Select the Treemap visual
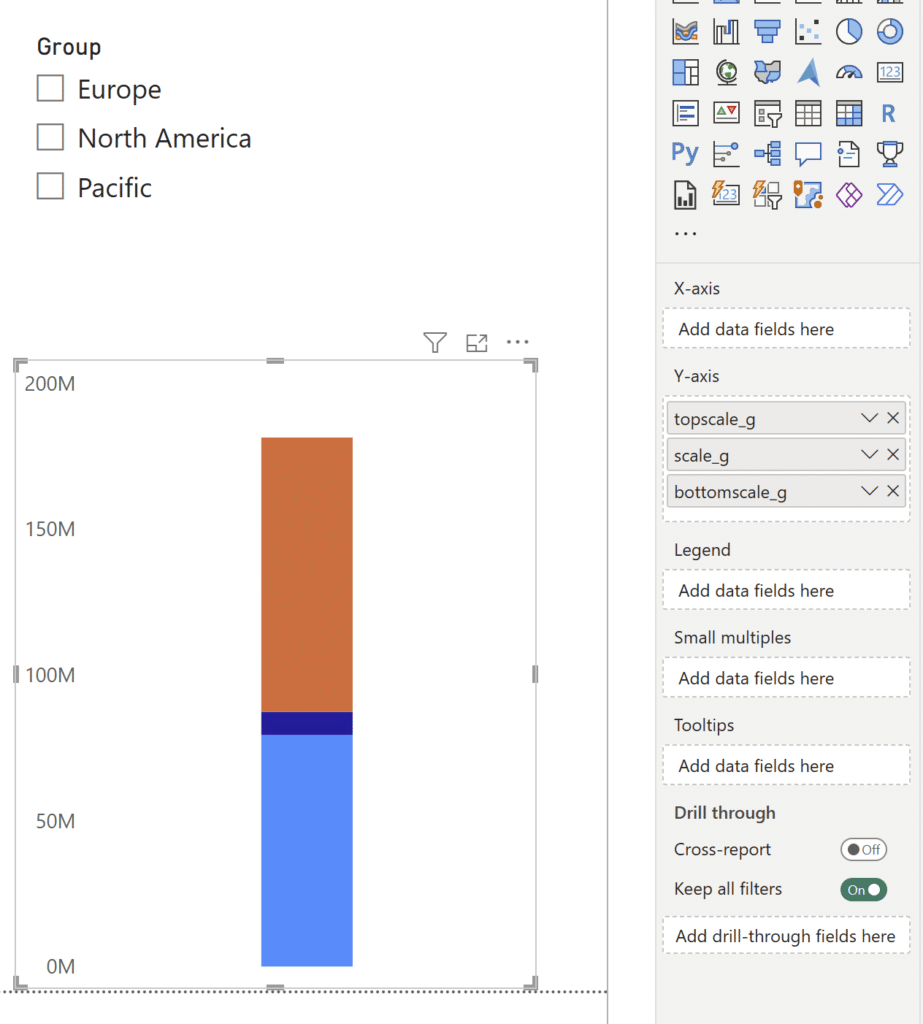The height and width of the screenshot is (1024, 923). point(685,71)
